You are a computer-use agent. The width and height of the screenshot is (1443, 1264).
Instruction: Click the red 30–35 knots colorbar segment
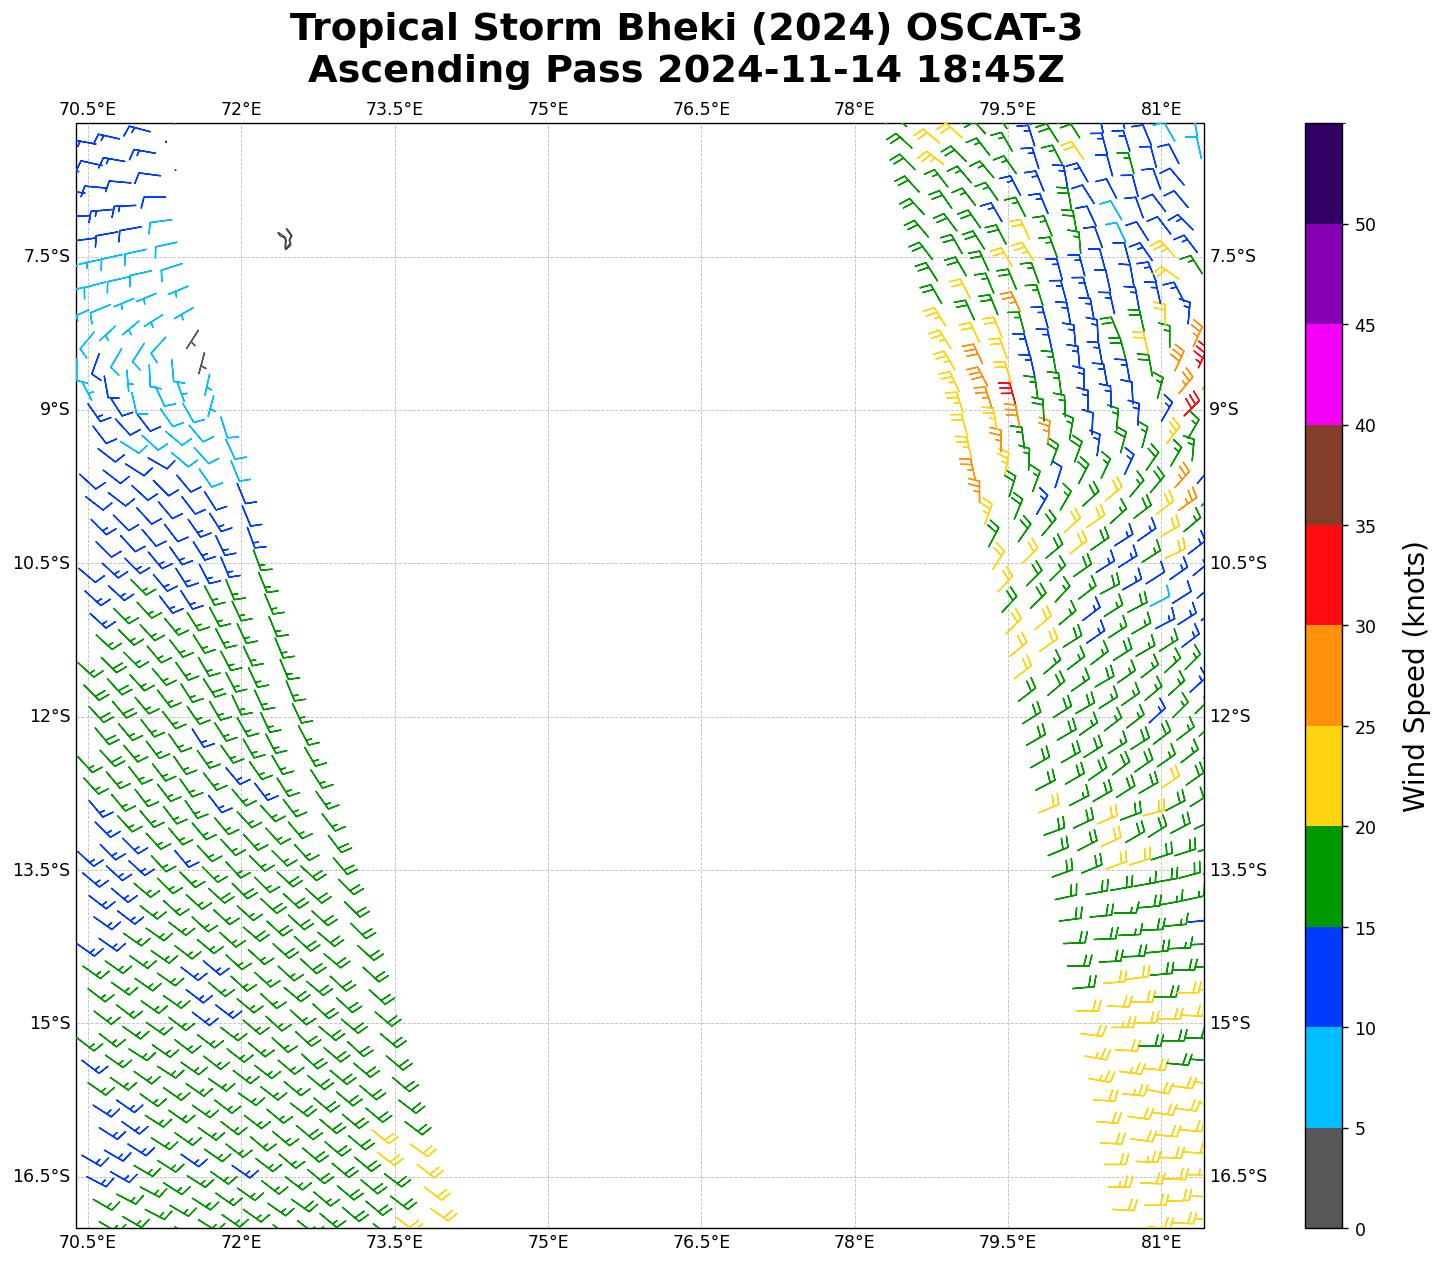[1323, 575]
